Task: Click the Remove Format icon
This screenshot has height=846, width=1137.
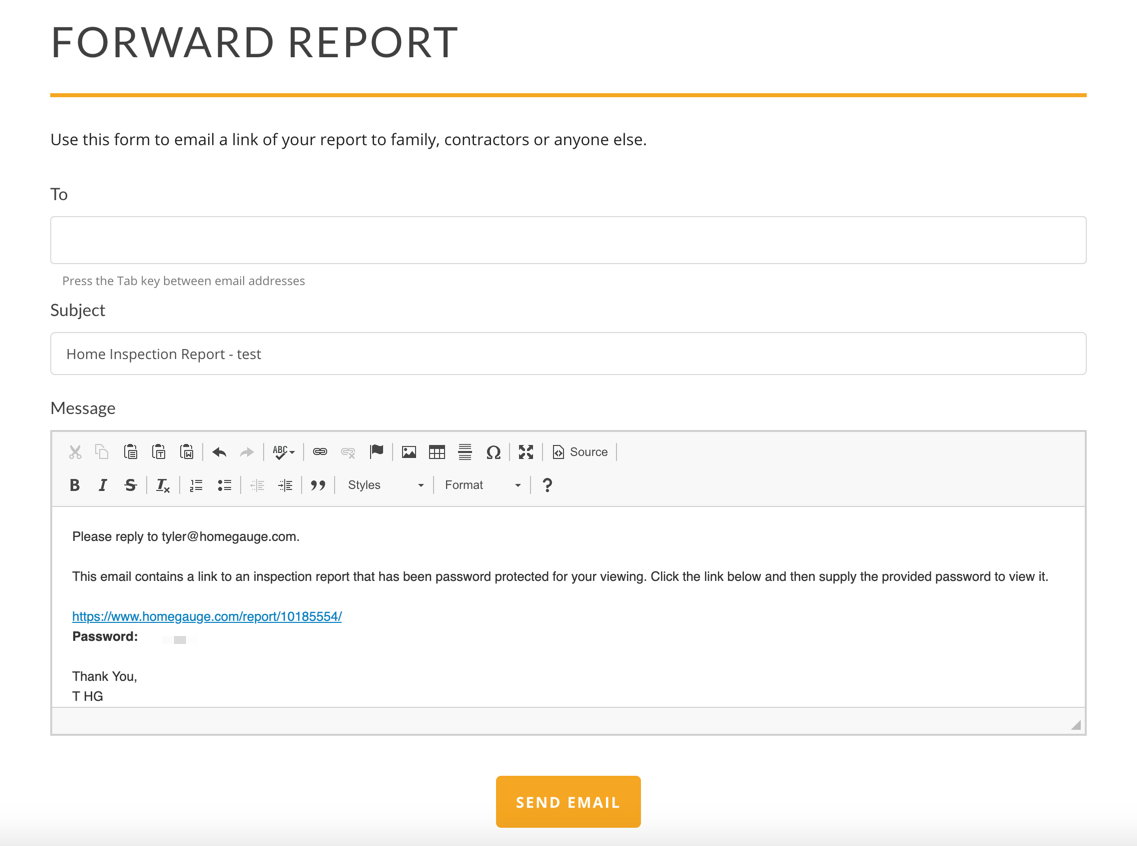Action: tap(163, 485)
